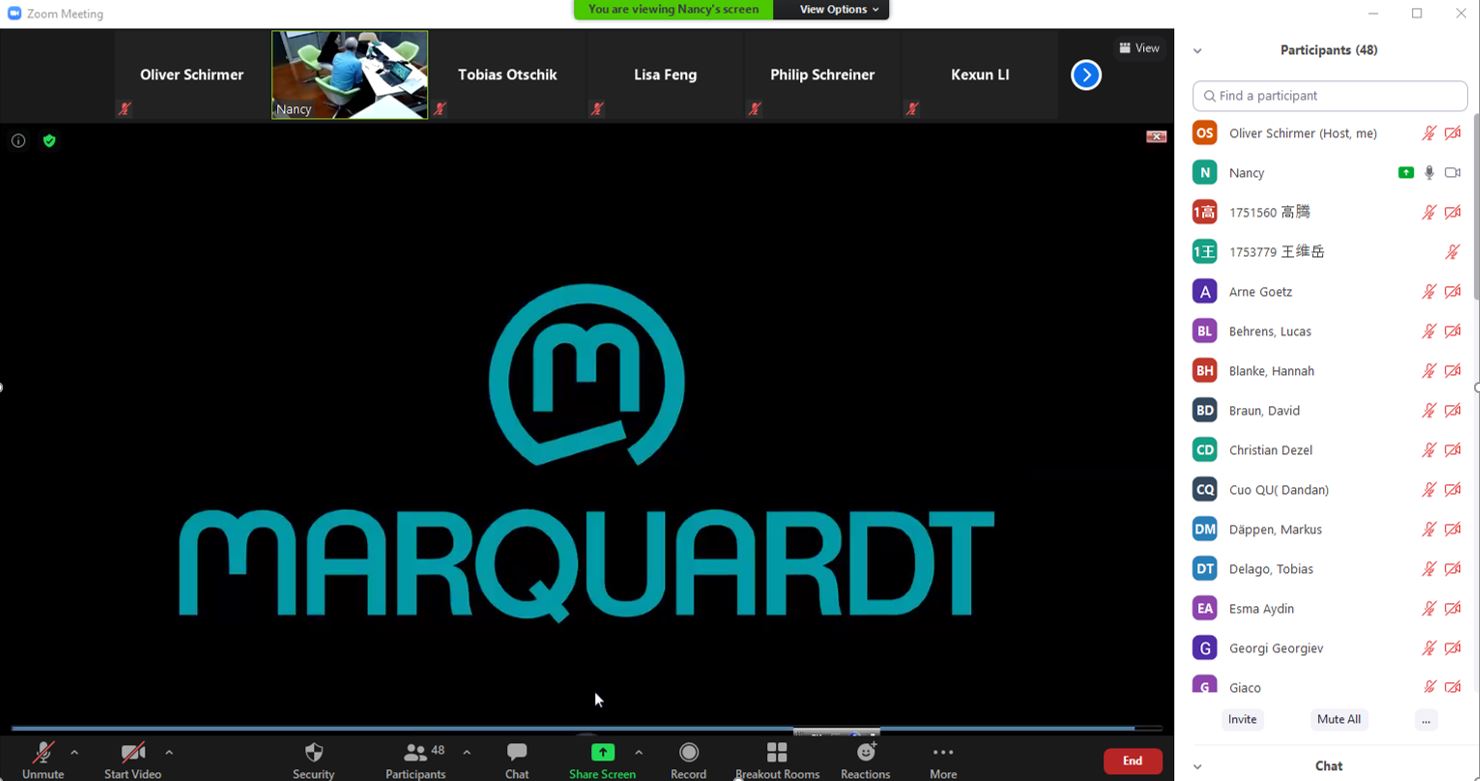Toggle the Participants panel icon
This screenshot has width=1480, height=781.
point(414,752)
